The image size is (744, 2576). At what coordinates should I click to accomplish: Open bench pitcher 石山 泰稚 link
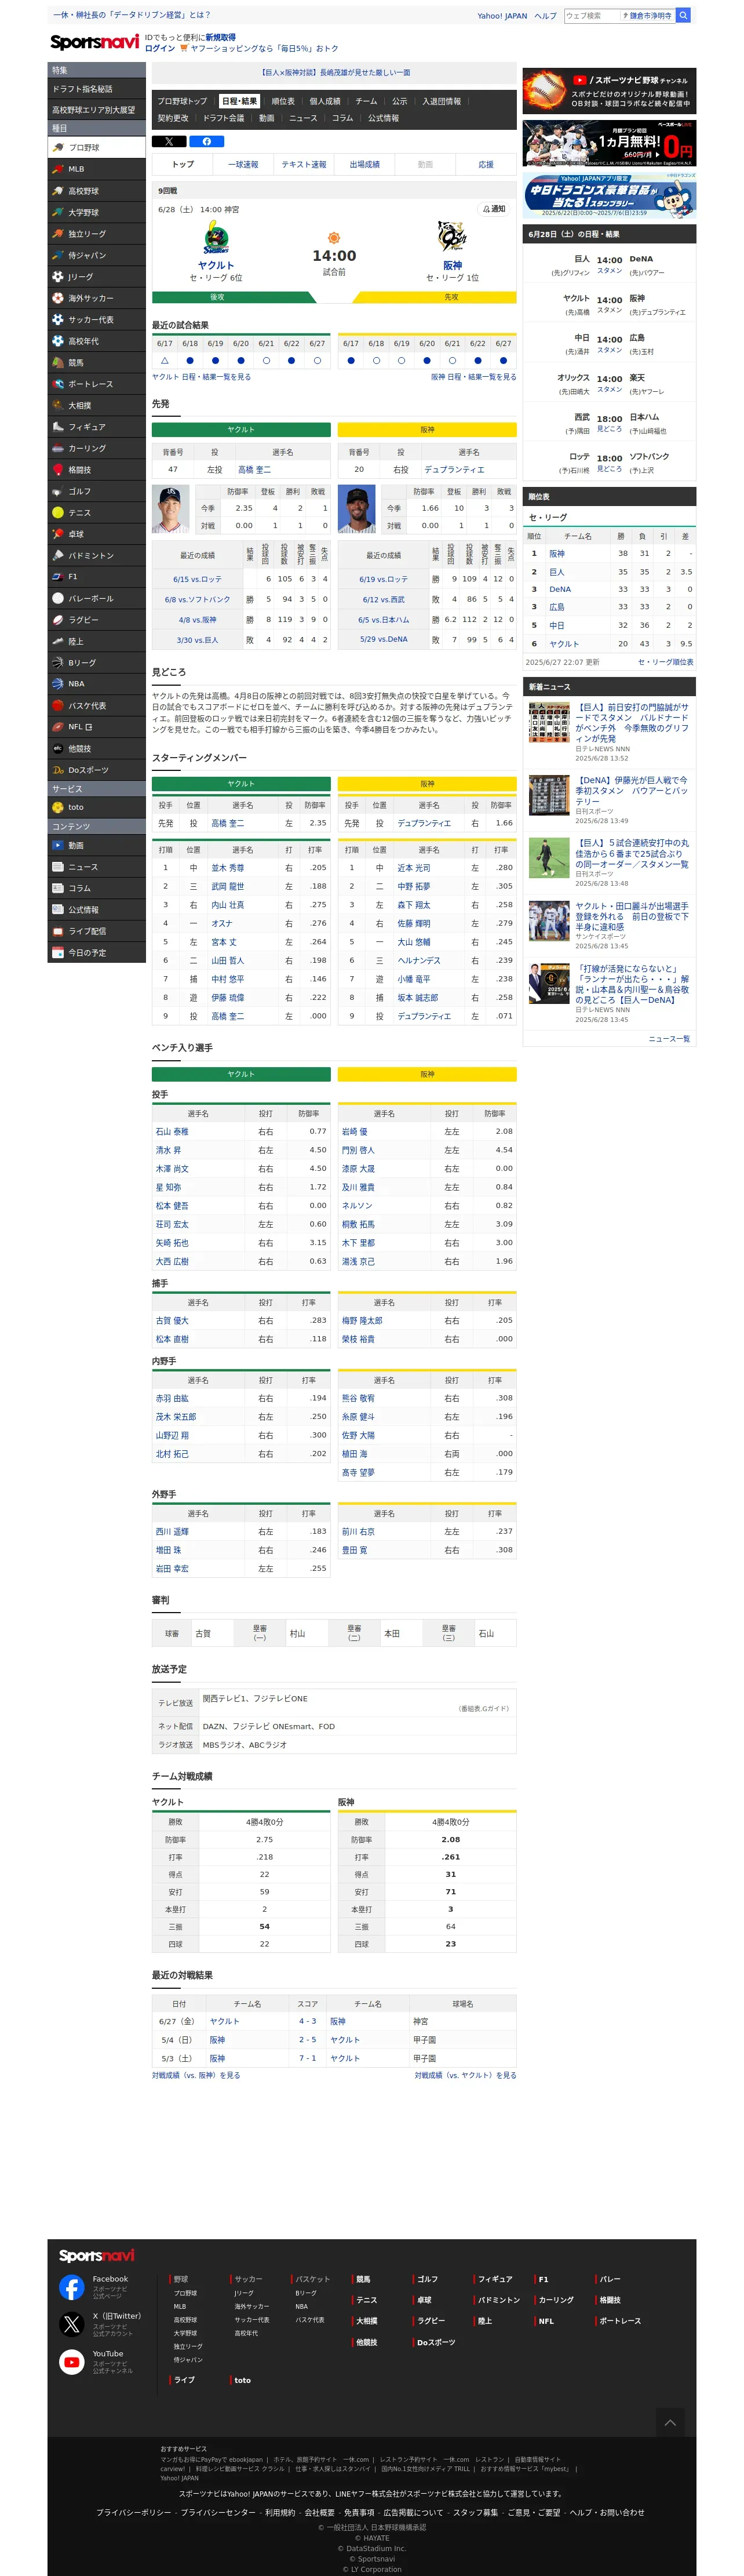coord(172,1131)
